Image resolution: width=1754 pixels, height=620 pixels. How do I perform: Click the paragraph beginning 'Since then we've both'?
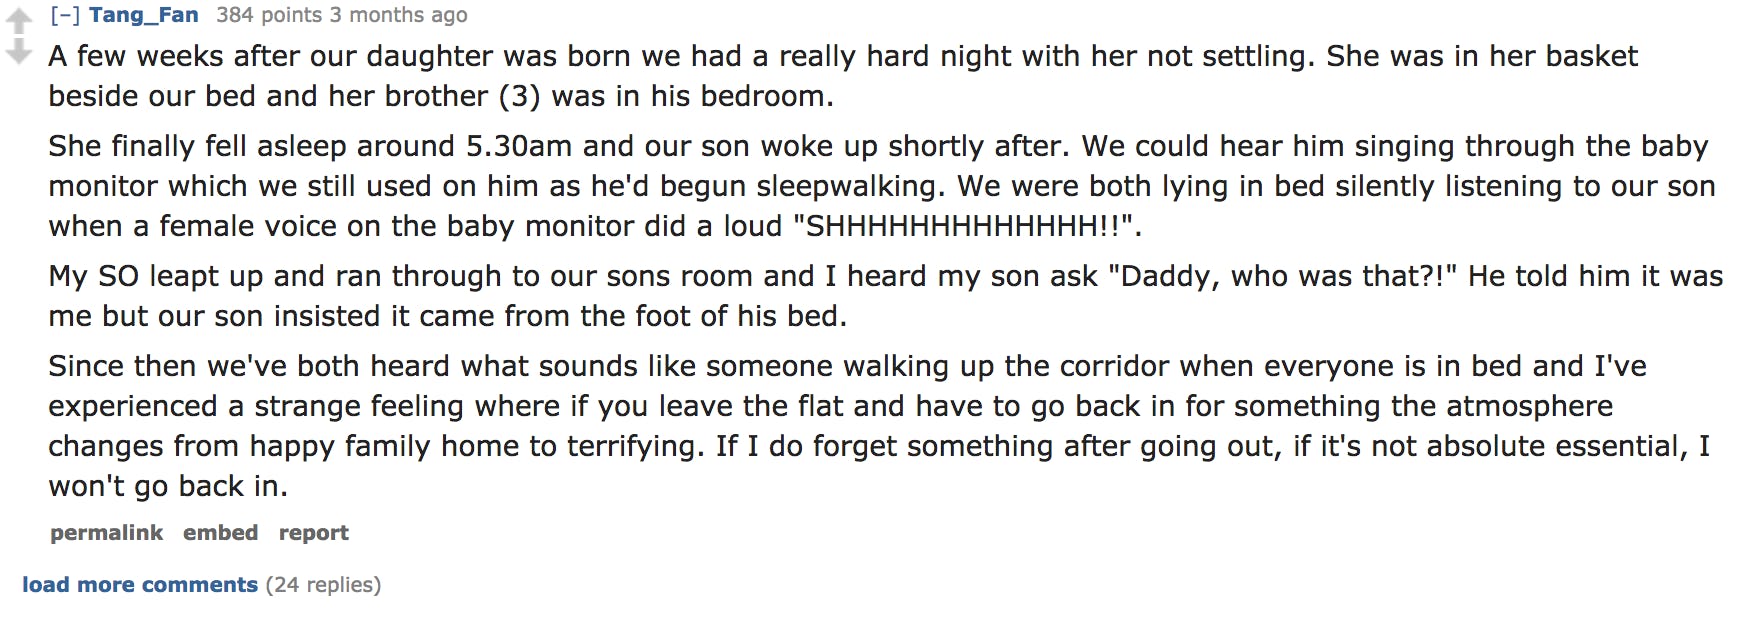tap(879, 426)
